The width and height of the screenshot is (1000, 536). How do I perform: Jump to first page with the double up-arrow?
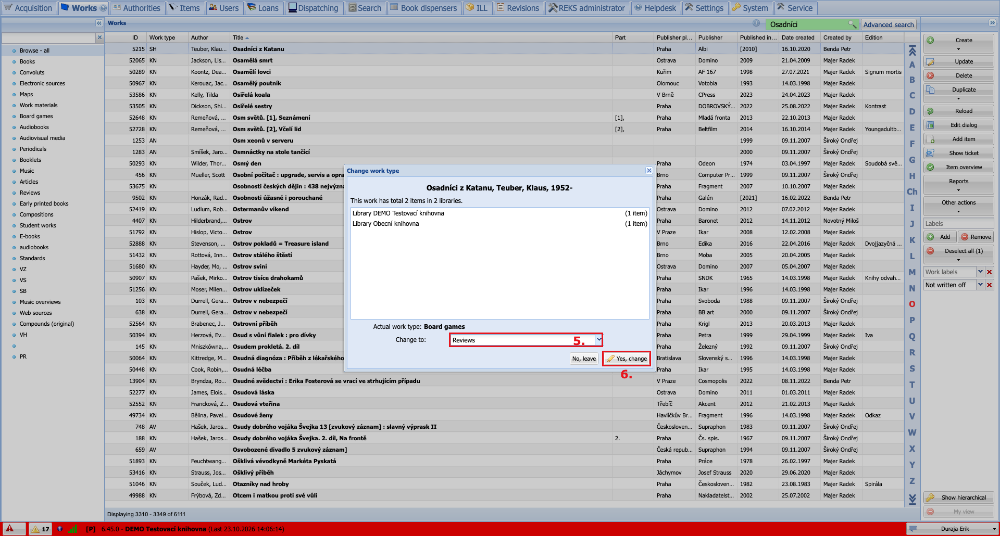tap(912, 50)
